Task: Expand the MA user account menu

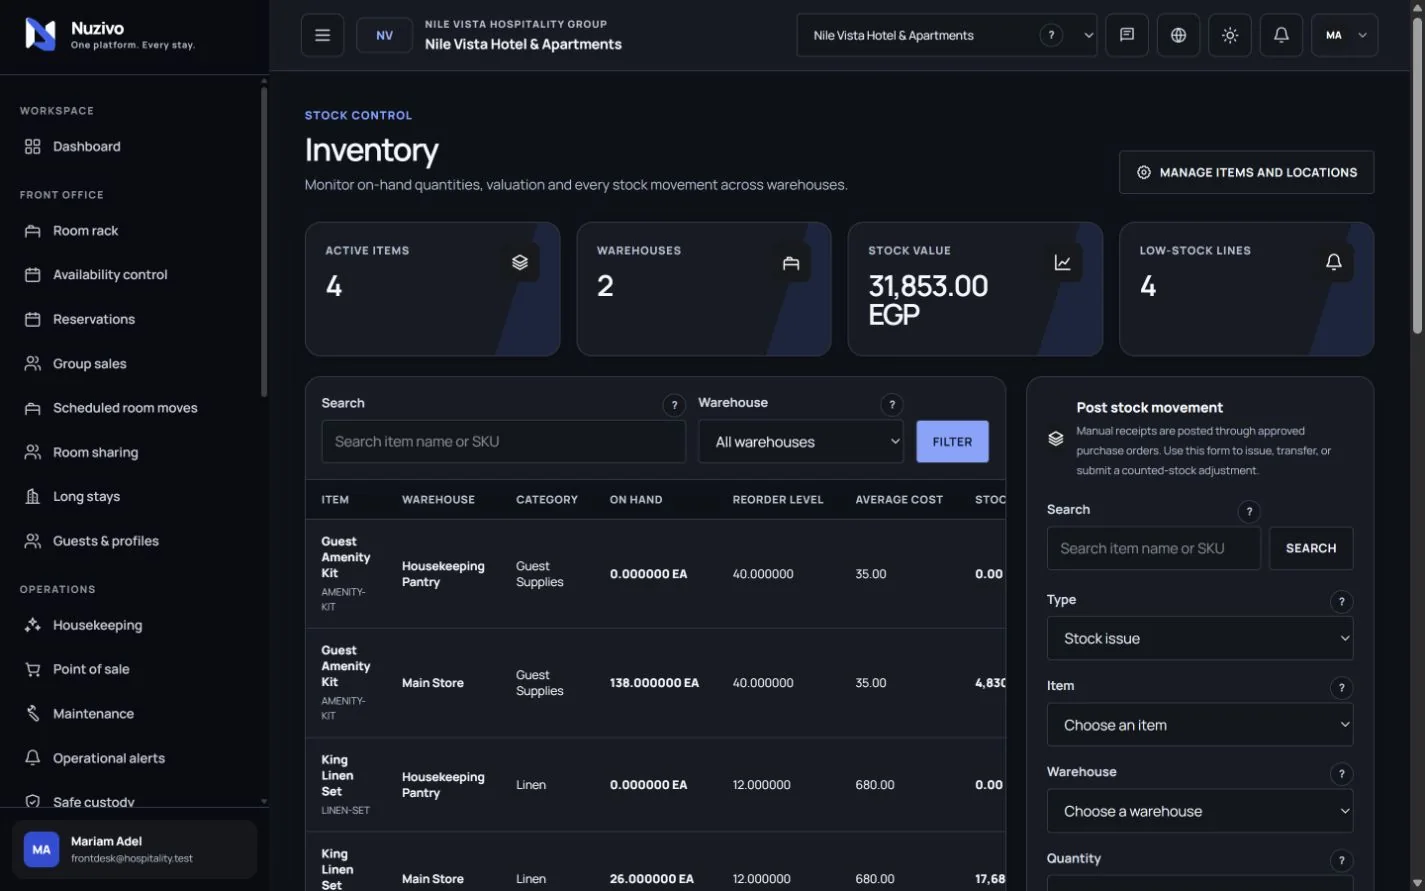Action: pyautogui.click(x=1344, y=35)
